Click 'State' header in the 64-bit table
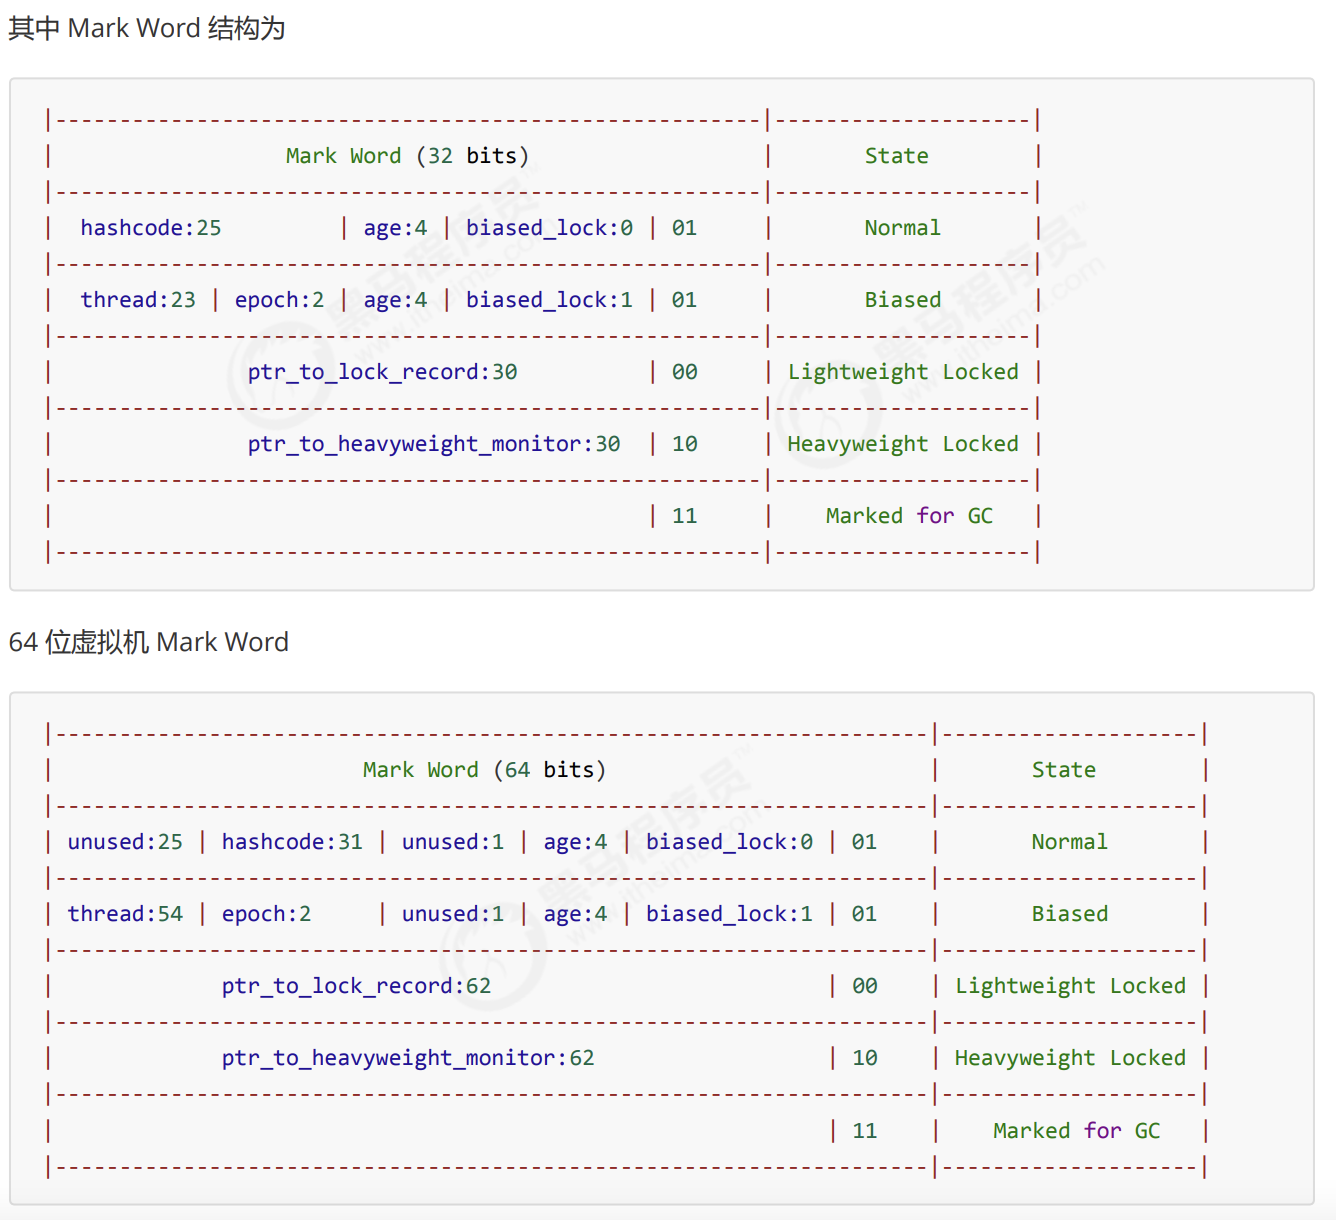The image size is (1336, 1220). [x=1064, y=770]
